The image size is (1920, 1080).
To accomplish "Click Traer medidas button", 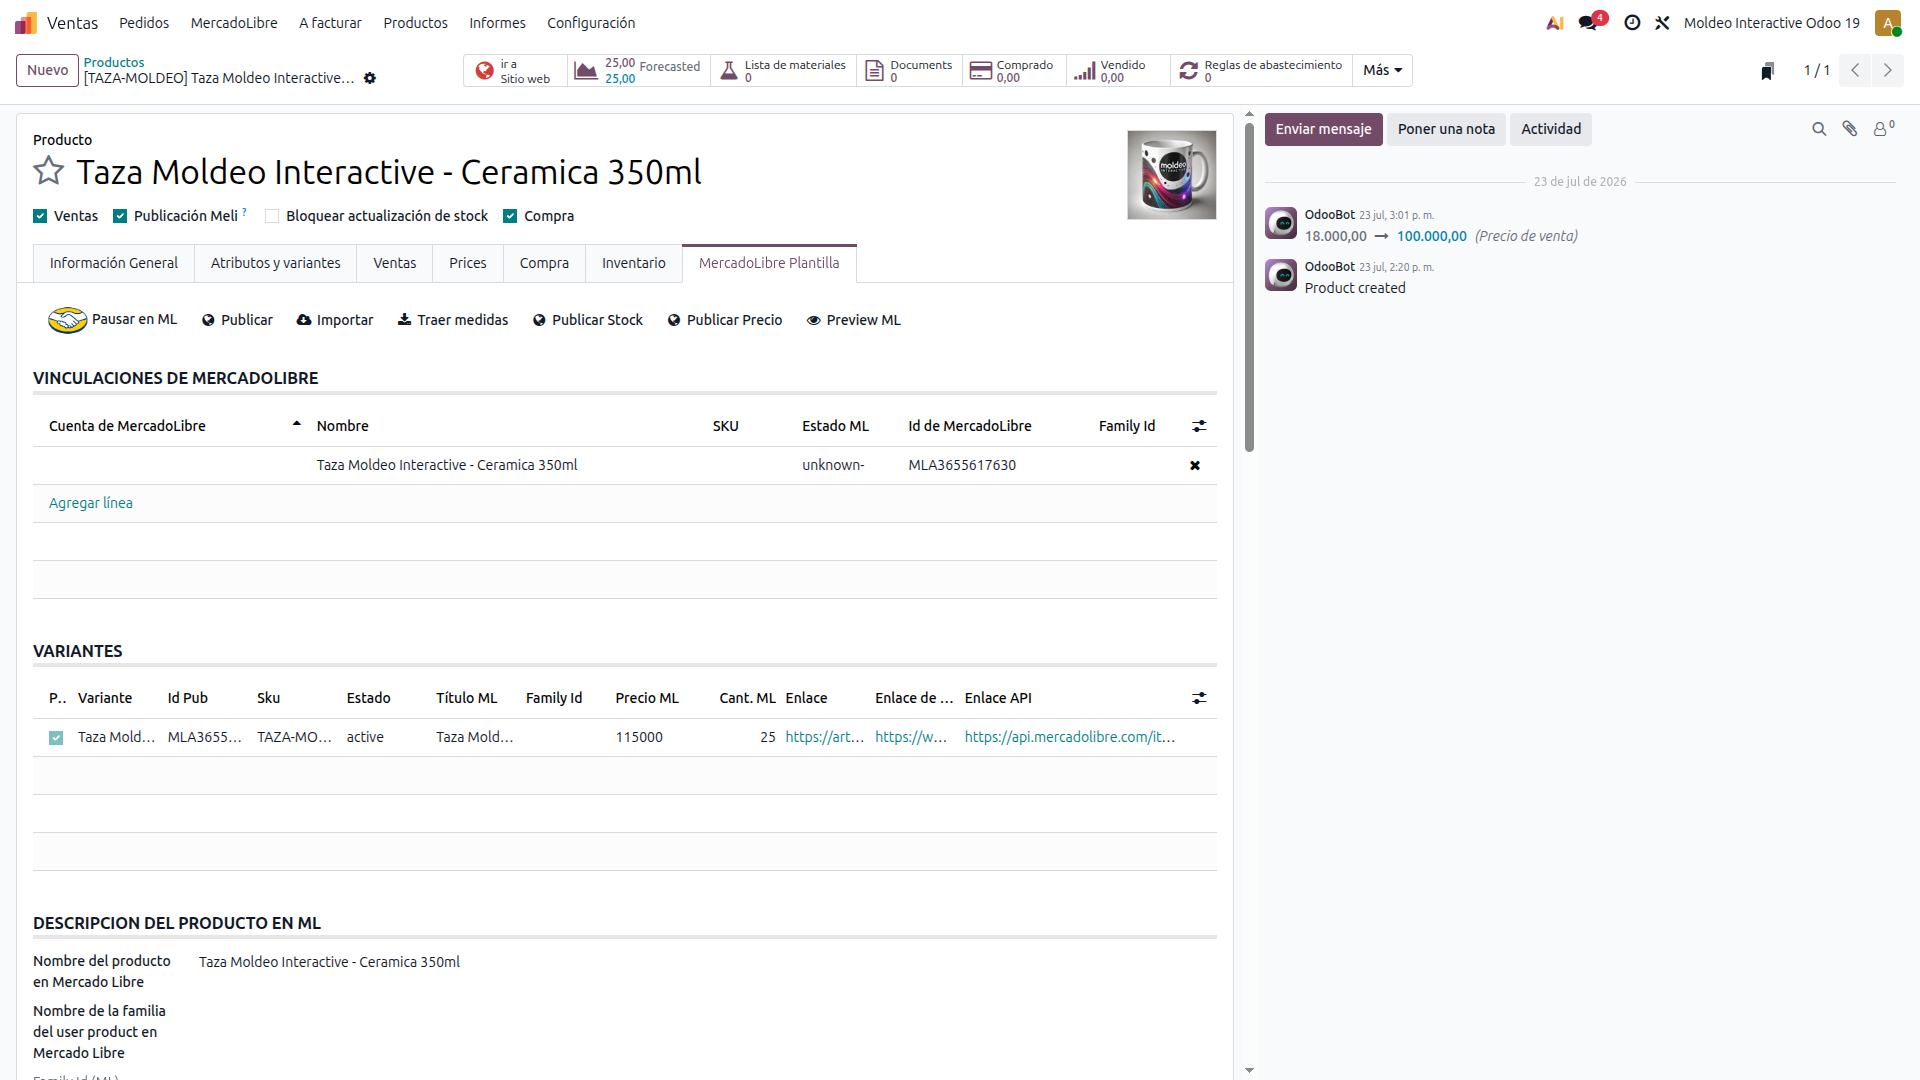I will pos(453,320).
